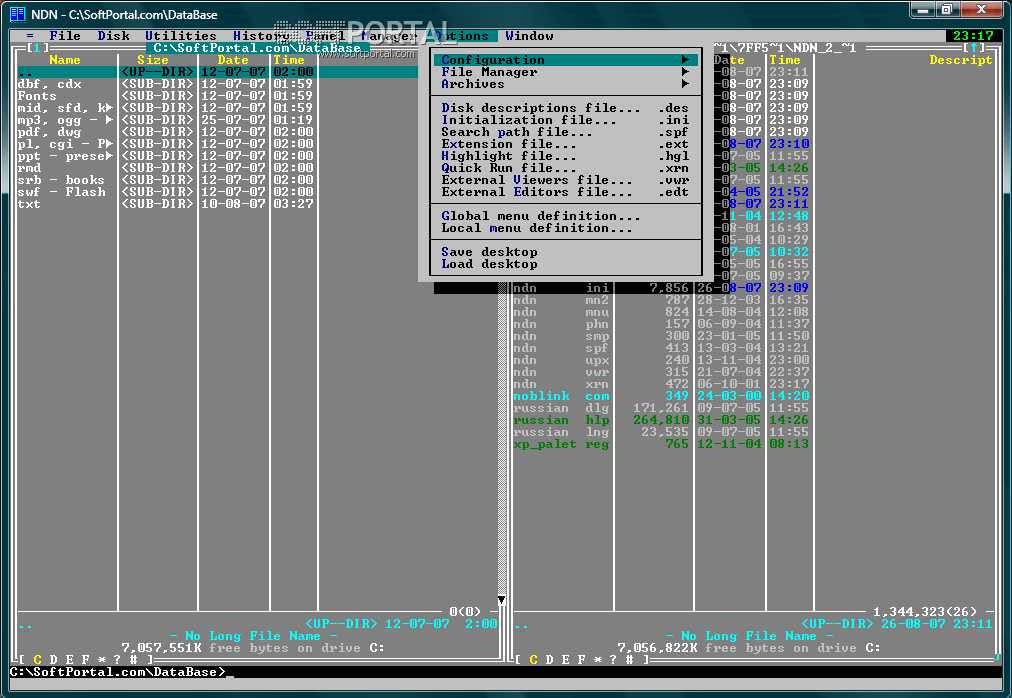Select the '..' UP--DIR row in left panel

pyautogui.click(x=218, y=72)
